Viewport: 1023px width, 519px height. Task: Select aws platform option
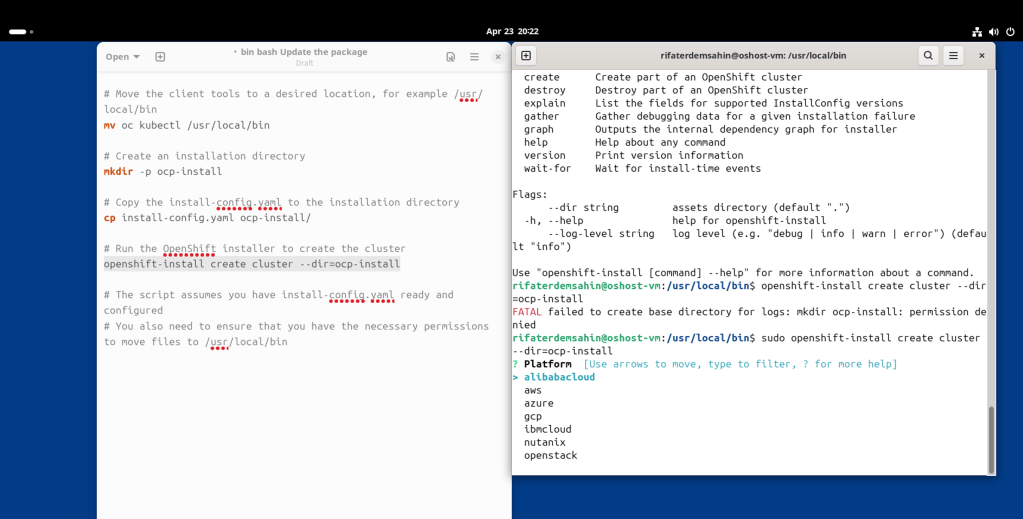pos(533,390)
